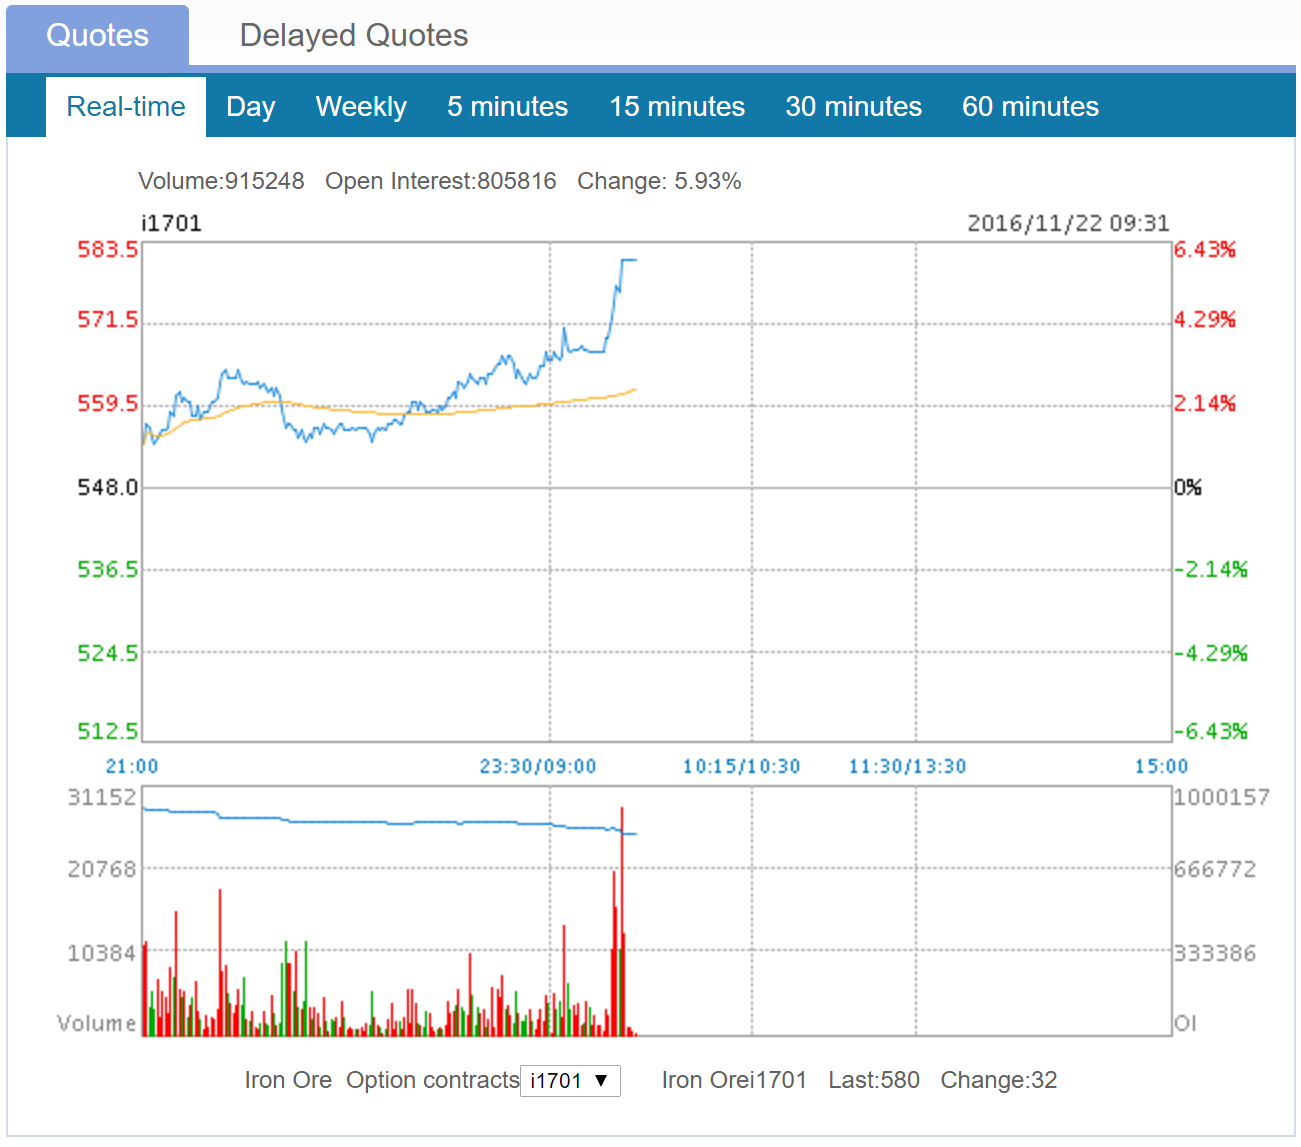Image resolution: width=1301 pixels, height=1147 pixels.
Task: Click the flat peak of the blue price line
Action: [x=629, y=260]
